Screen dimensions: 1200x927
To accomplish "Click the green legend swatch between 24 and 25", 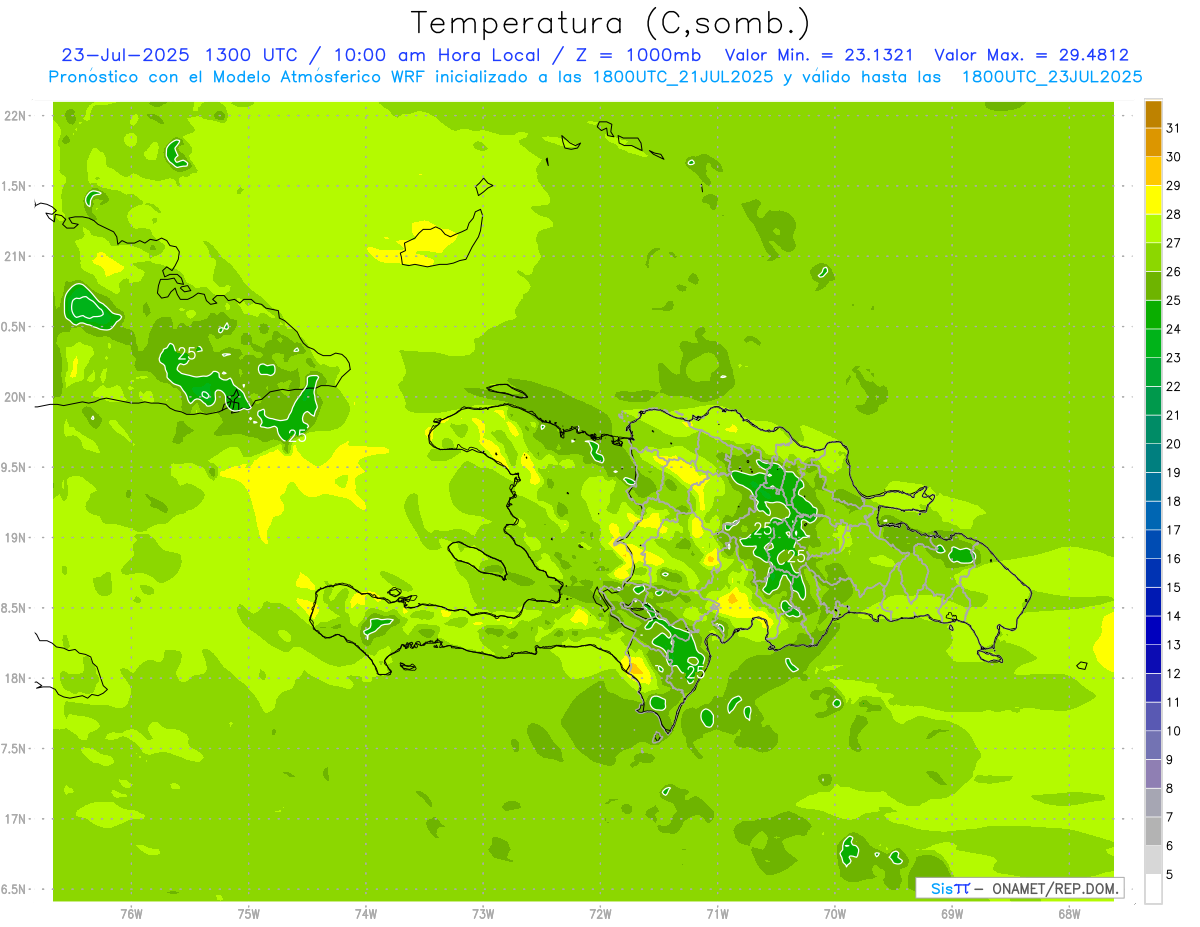I will tap(1153, 315).
